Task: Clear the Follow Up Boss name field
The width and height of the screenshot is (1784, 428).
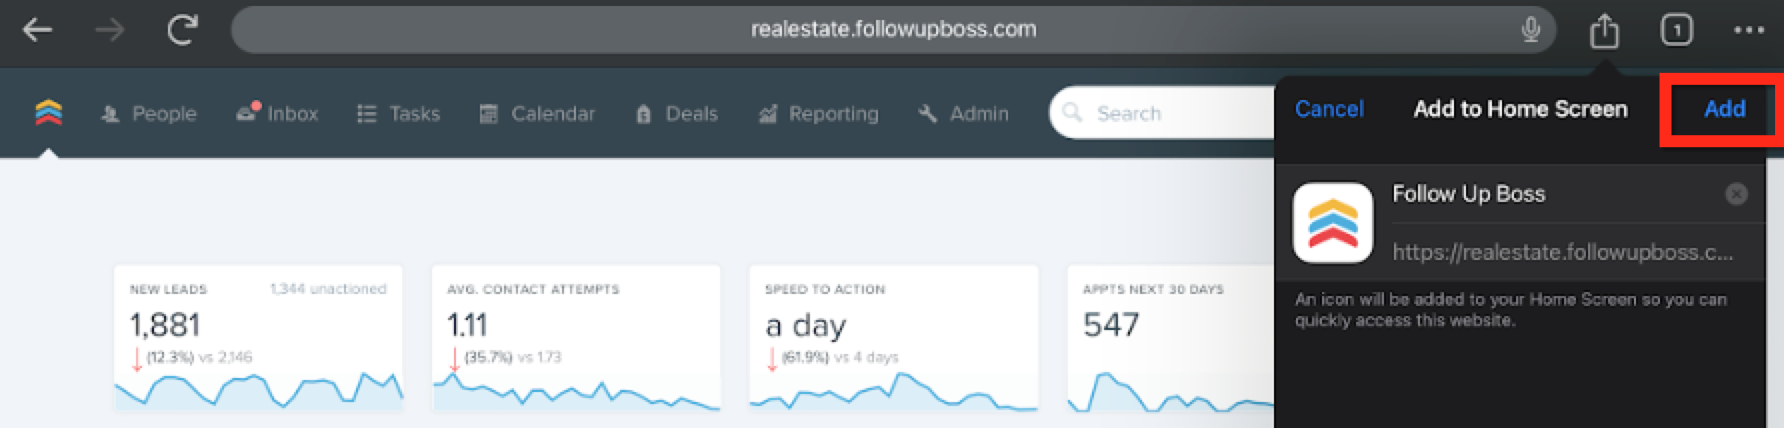Action: click(x=1736, y=194)
